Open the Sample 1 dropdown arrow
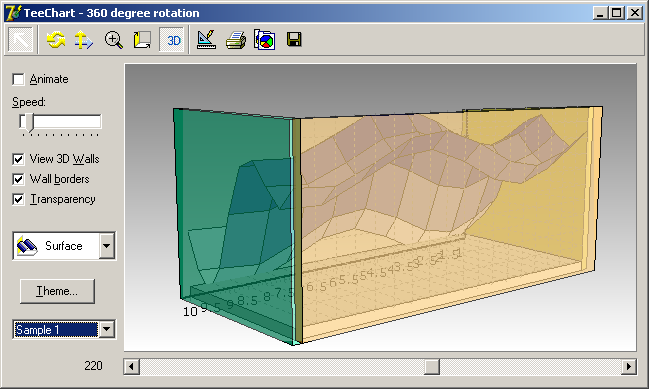Viewport: 649px width, 389px height. click(107, 329)
